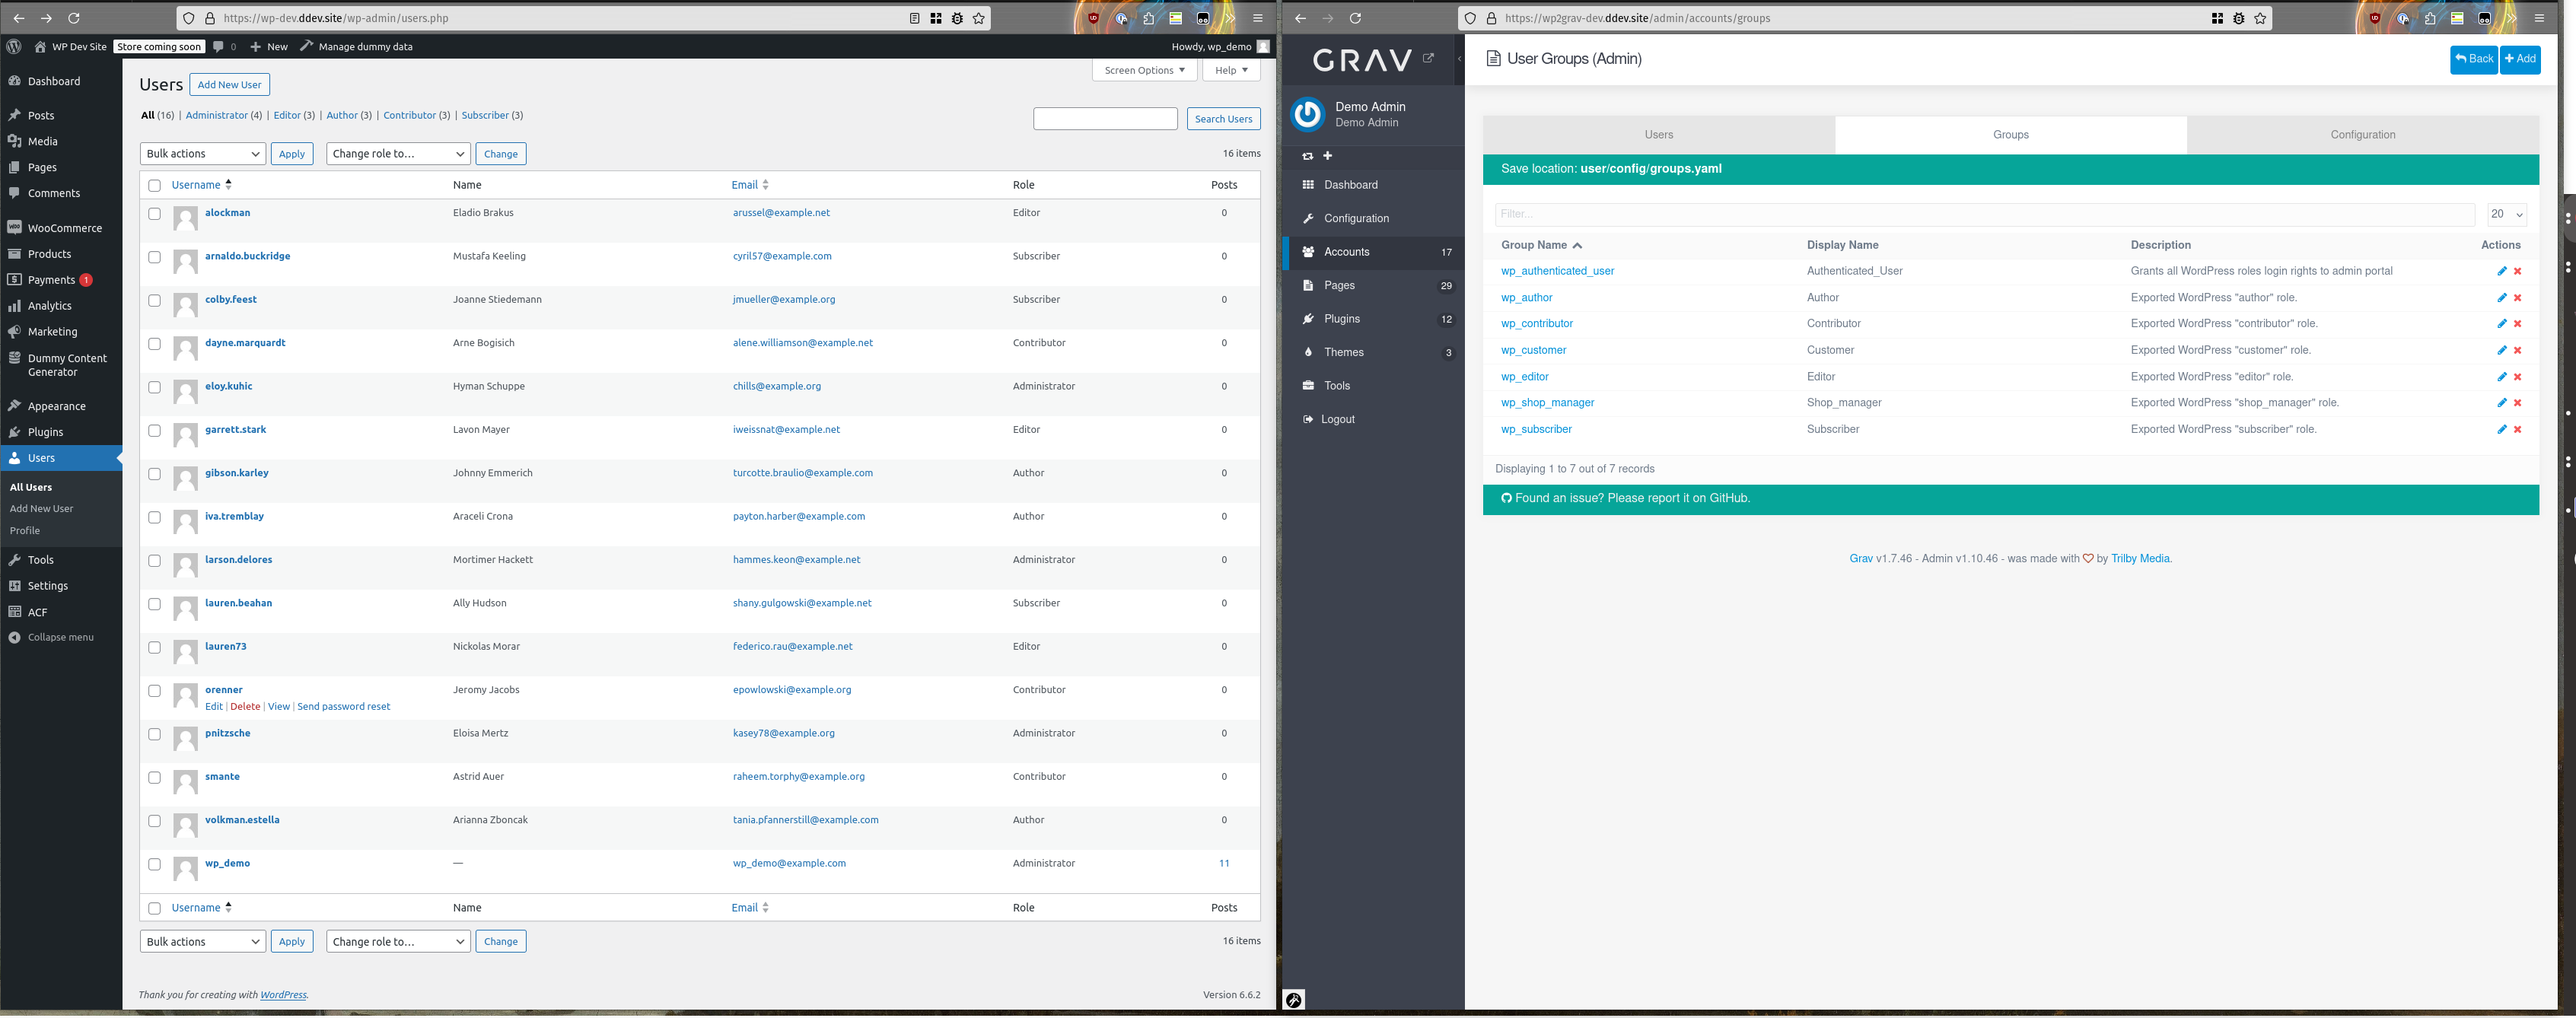Toggle checkbox next to wp_demo user row
The height and width of the screenshot is (1018, 2576).
[x=154, y=864]
